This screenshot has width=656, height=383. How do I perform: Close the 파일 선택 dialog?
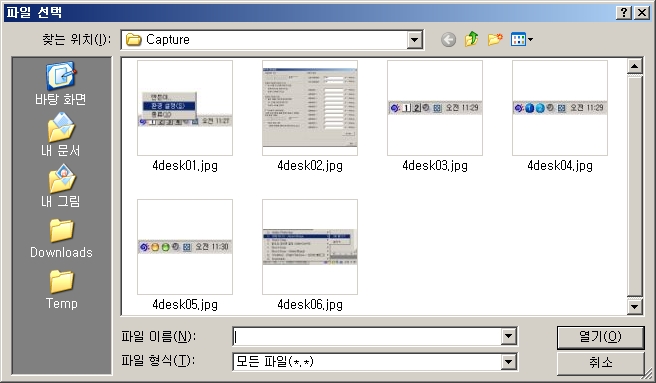pyautogui.click(x=641, y=13)
